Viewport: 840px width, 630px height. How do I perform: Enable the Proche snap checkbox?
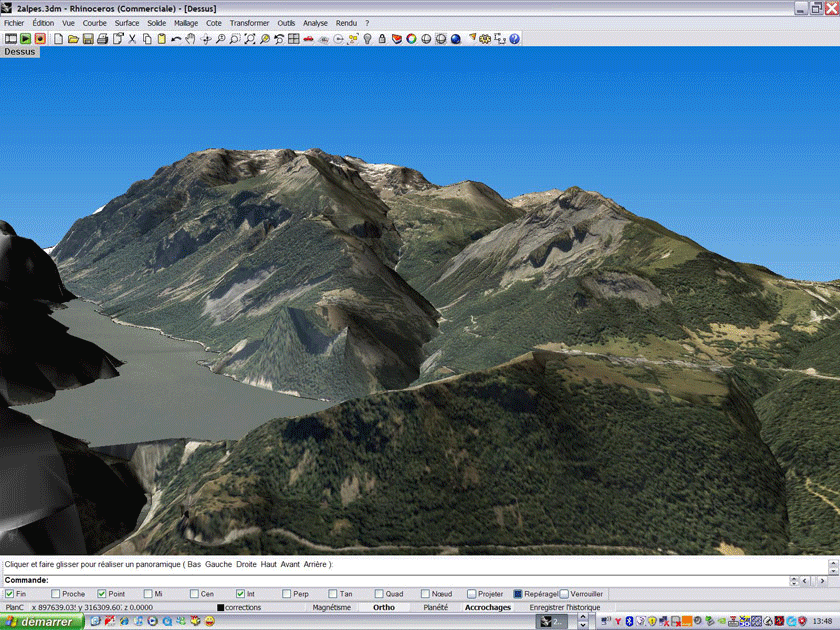click(55, 594)
